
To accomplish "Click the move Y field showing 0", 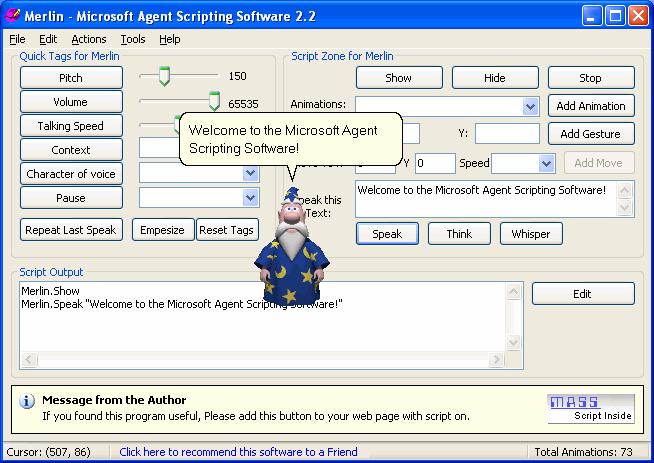I will tap(435, 163).
